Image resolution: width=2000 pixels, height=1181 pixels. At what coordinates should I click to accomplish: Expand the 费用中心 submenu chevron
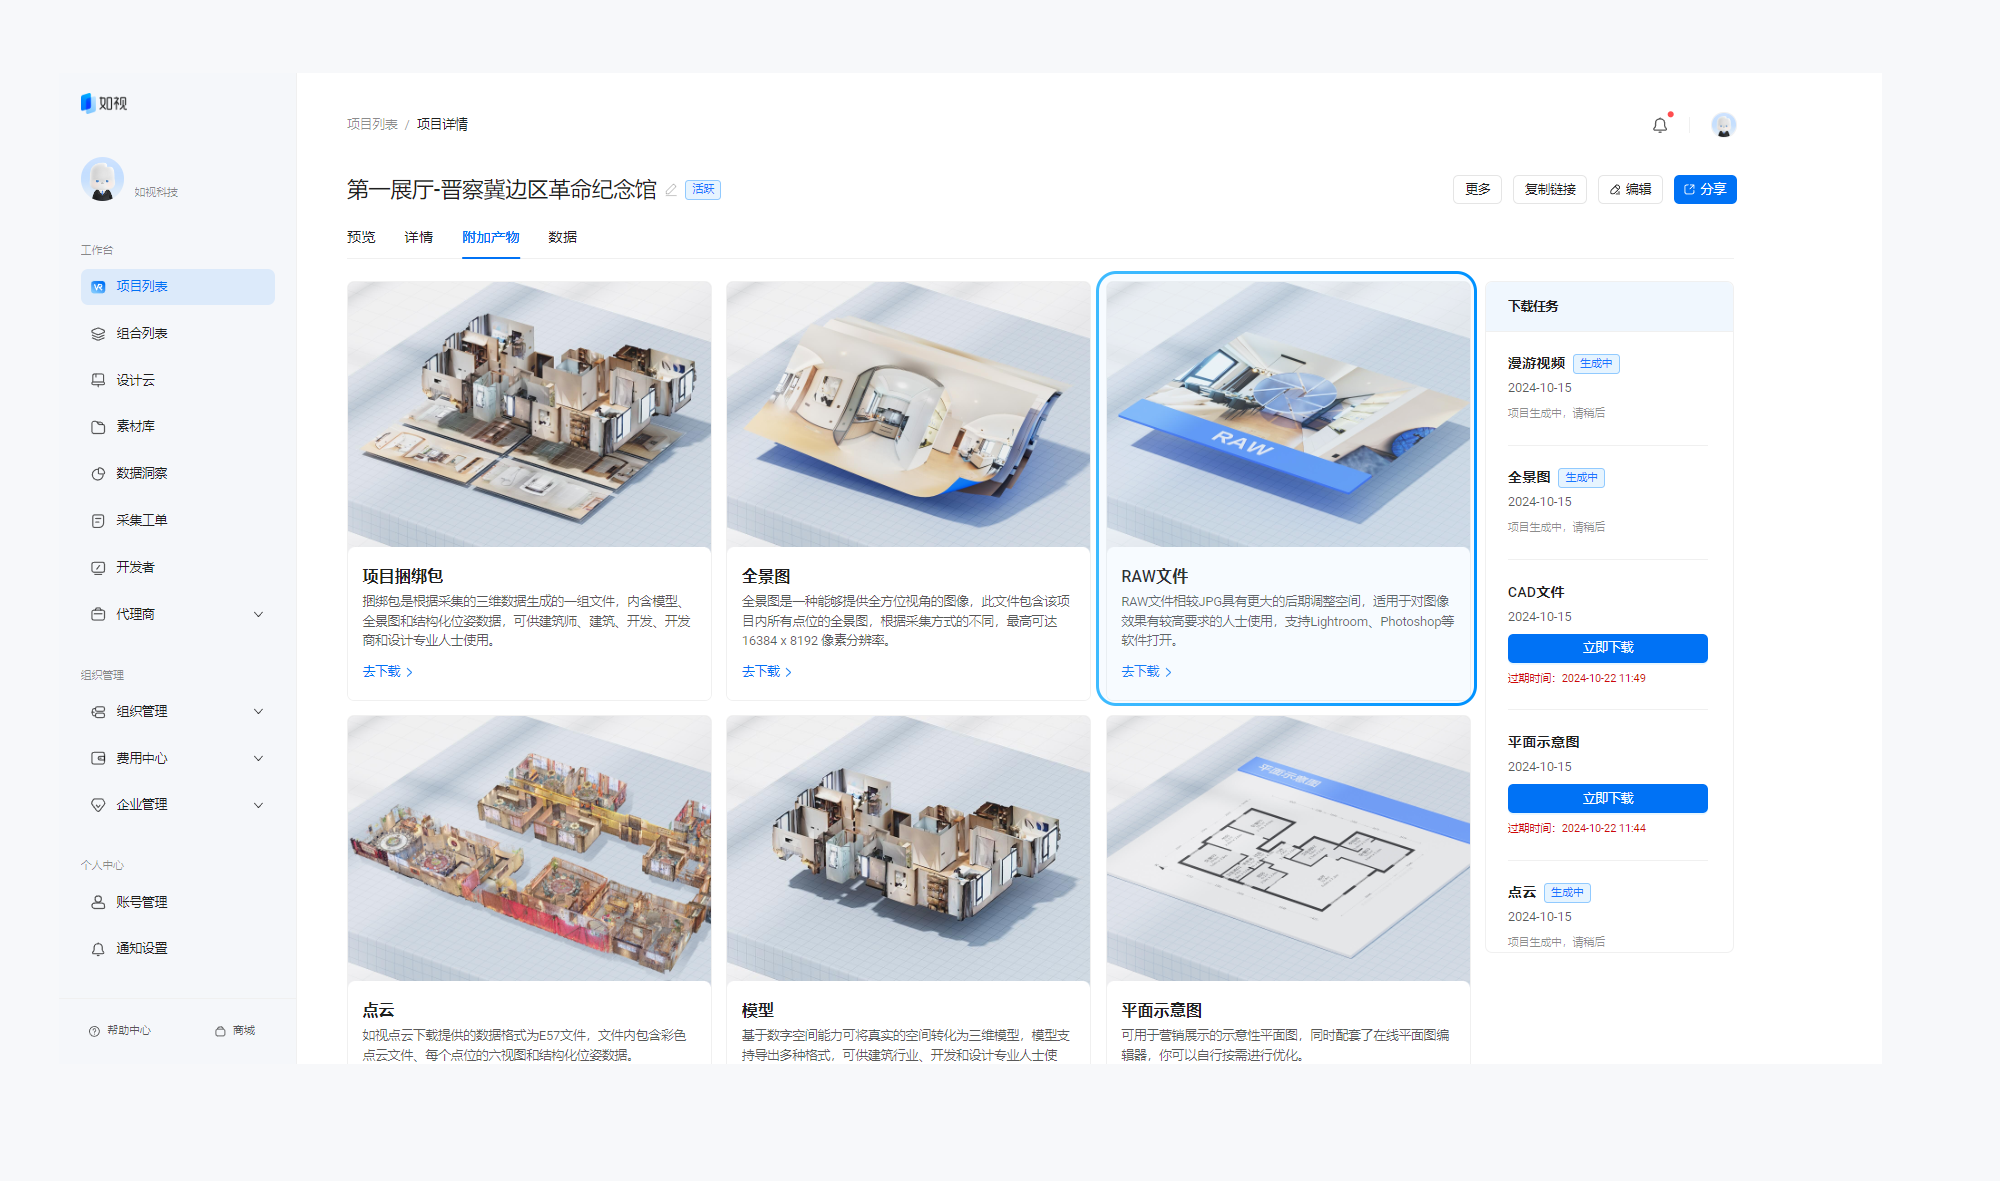click(x=258, y=758)
